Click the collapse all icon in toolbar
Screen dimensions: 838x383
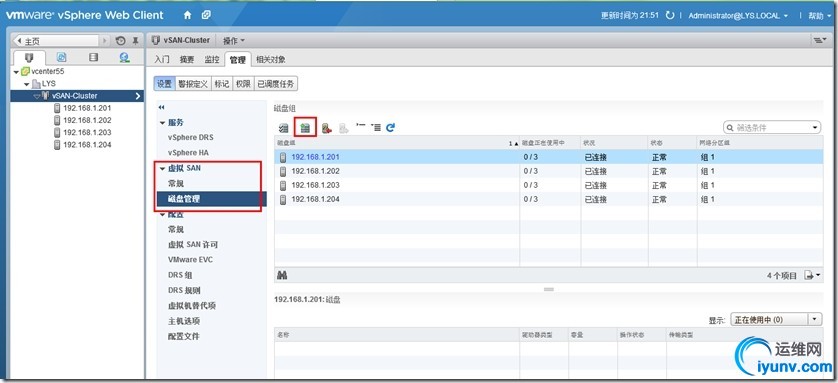point(361,127)
